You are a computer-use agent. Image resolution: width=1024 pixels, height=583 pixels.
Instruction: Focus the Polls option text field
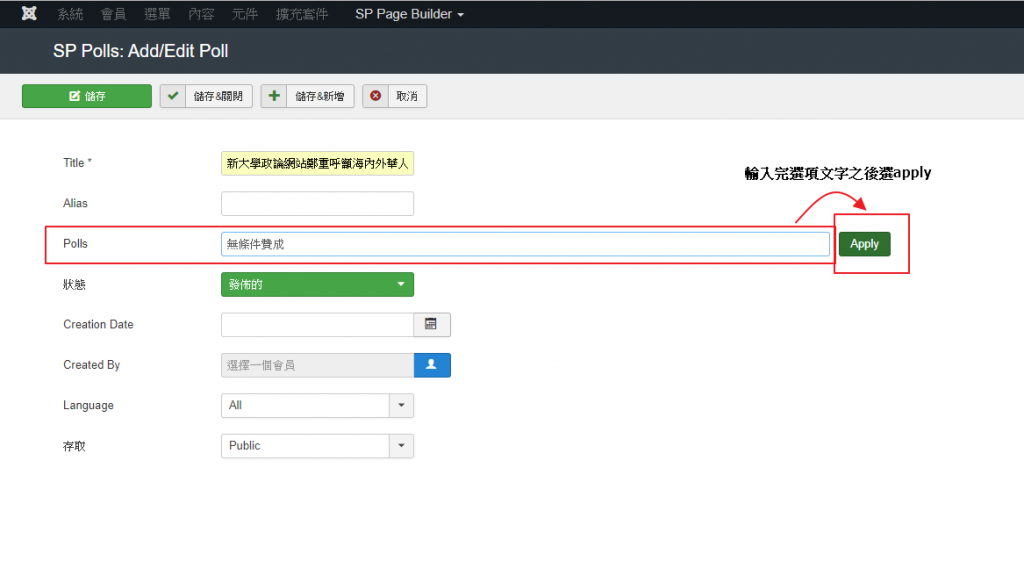point(525,244)
